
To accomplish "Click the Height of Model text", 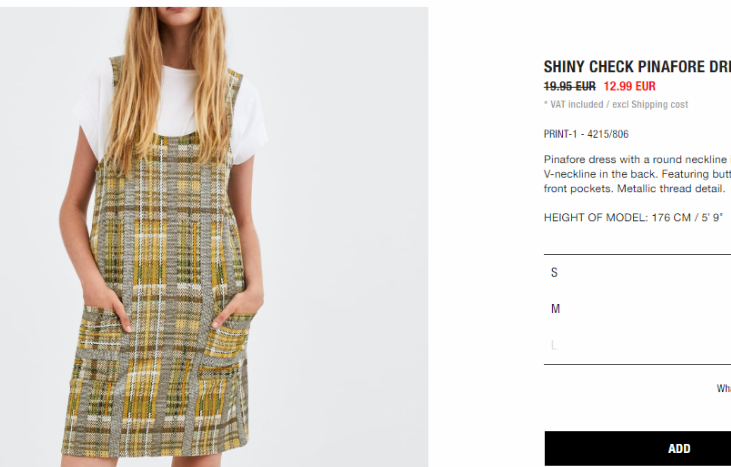I will pyautogui.click(x=633, y=218).
